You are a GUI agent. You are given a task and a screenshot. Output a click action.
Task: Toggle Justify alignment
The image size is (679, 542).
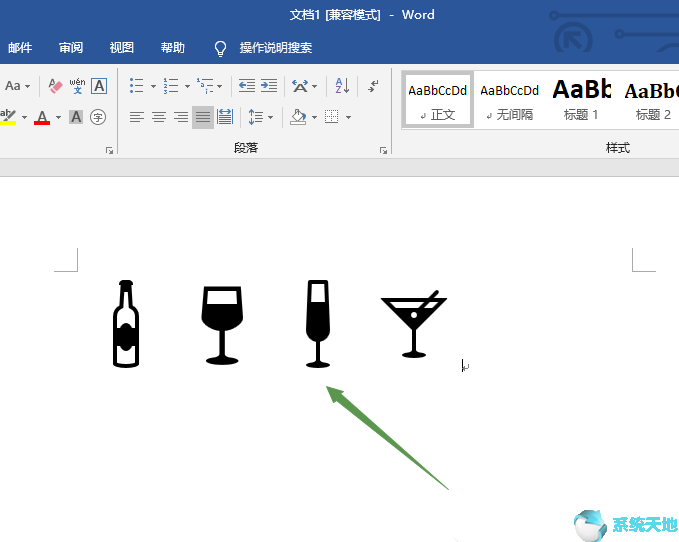tap(203, 117)
